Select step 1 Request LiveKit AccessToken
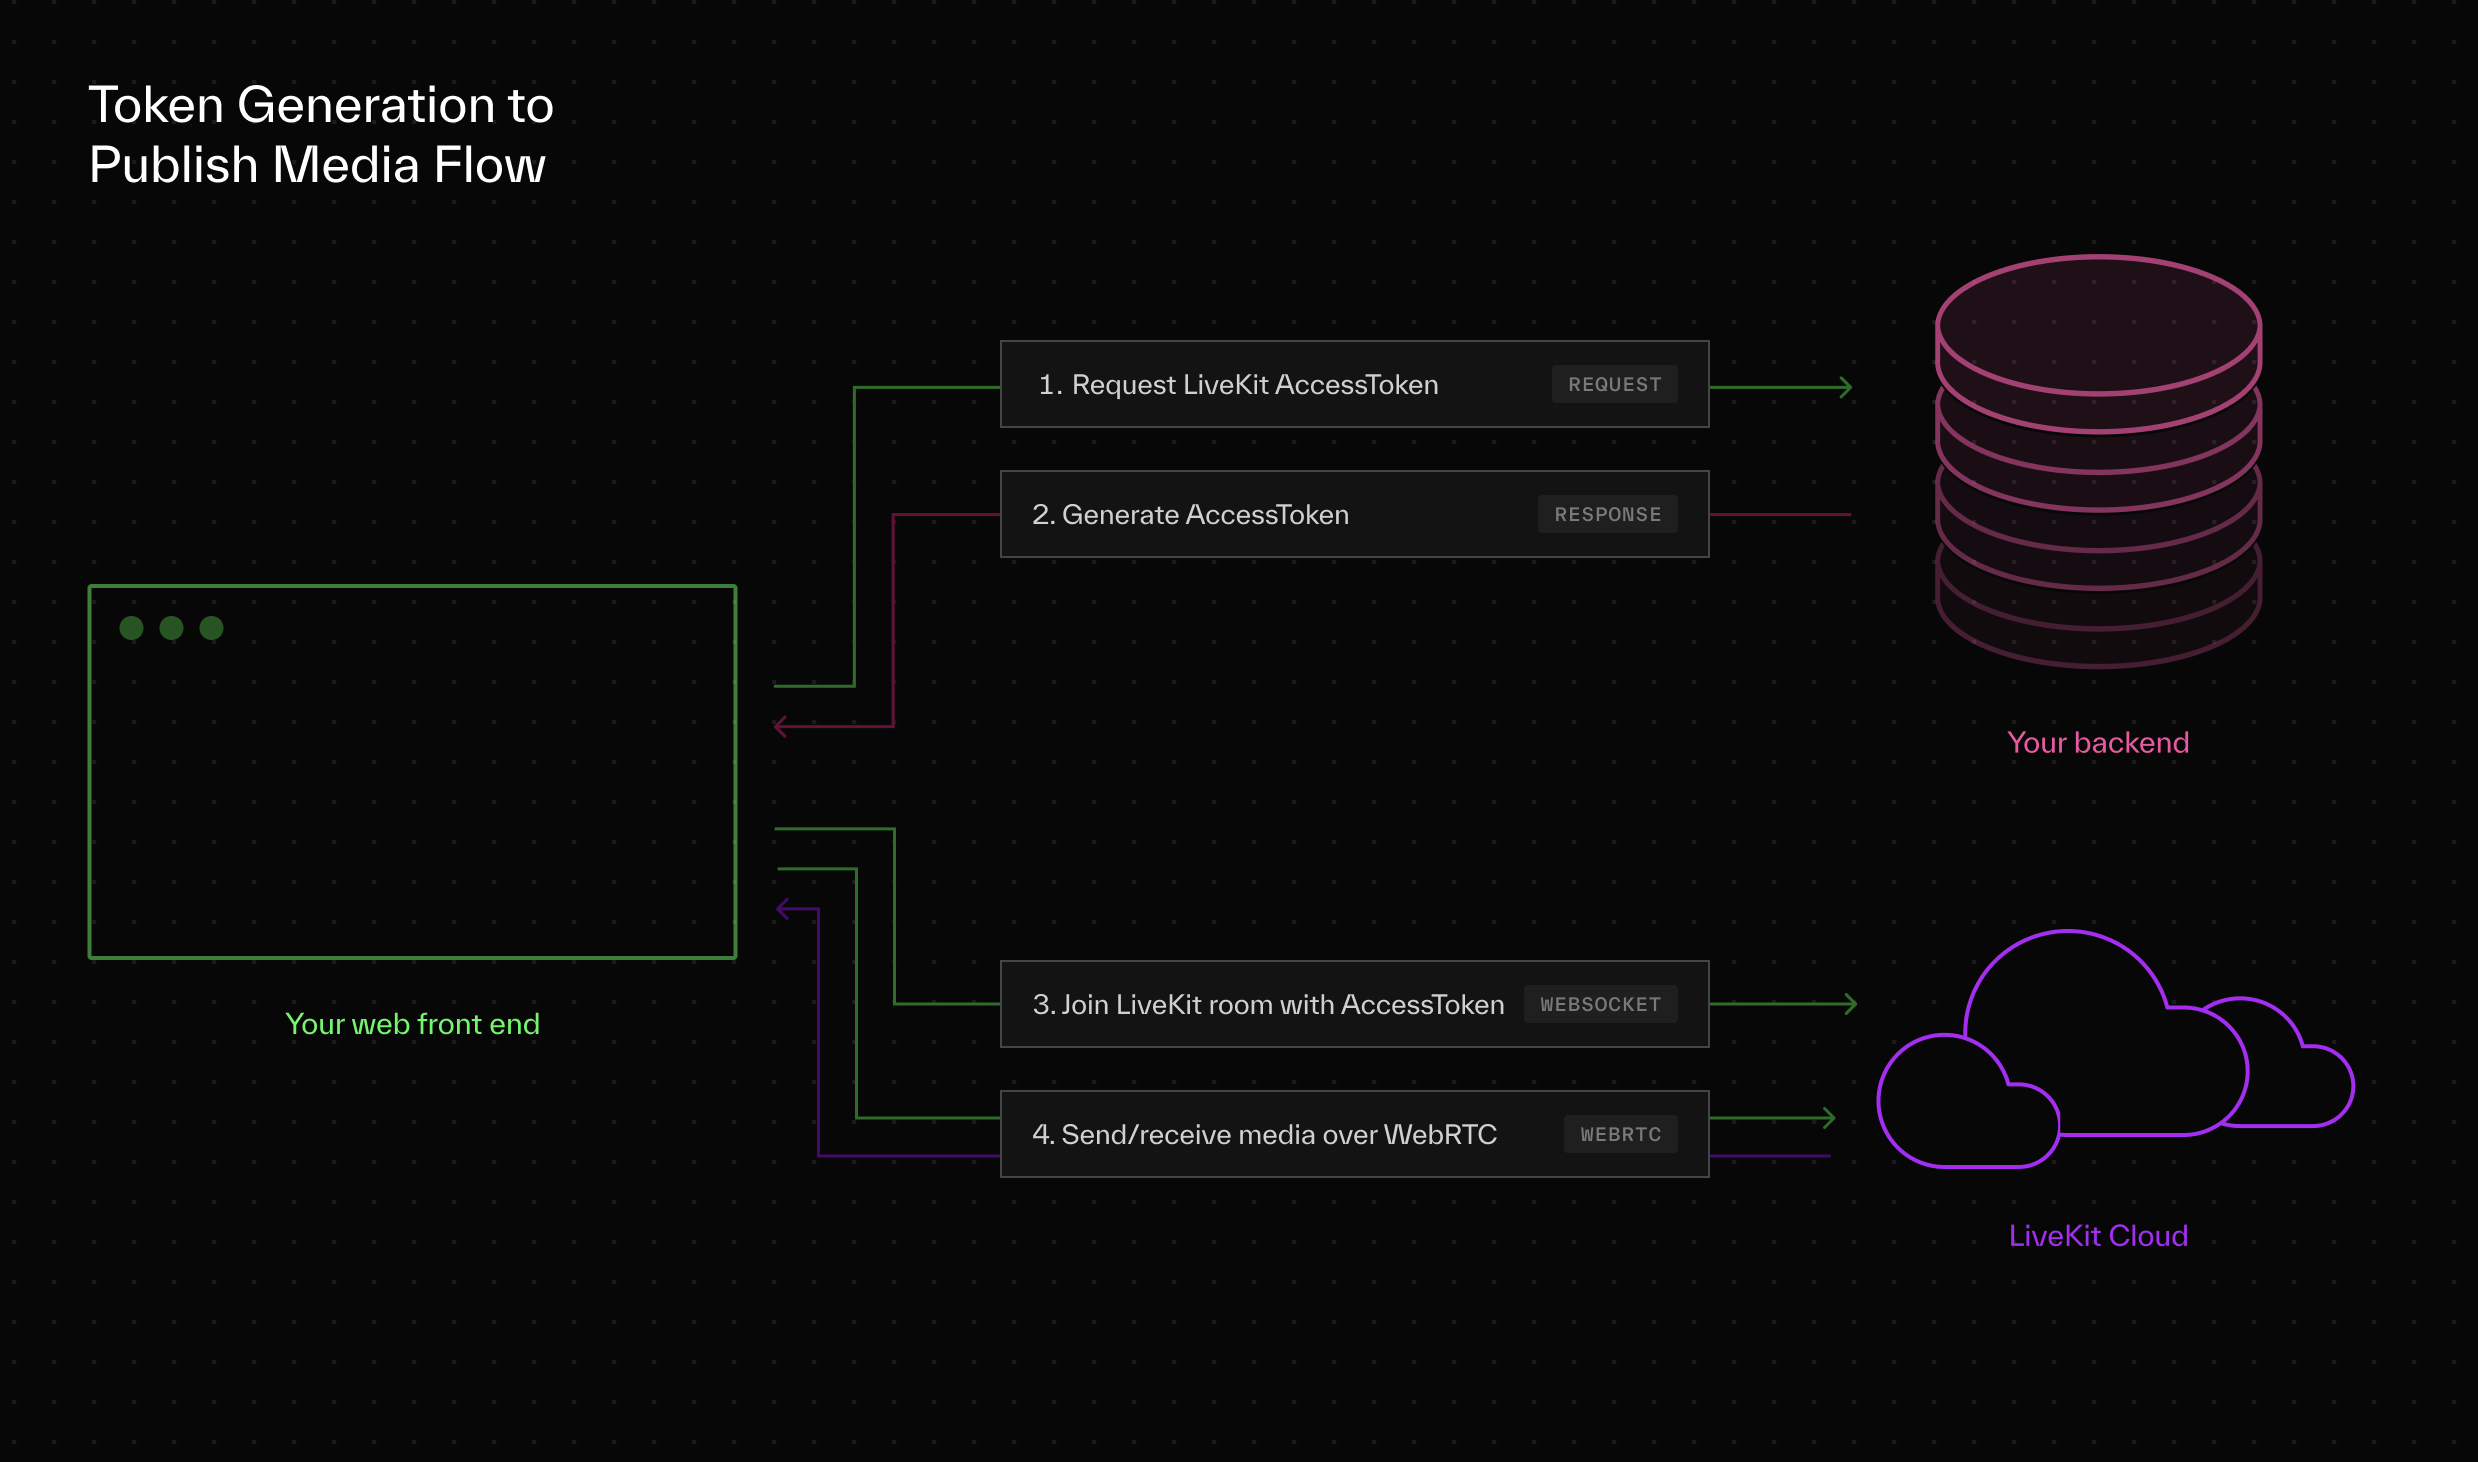The width and height of the screenshot is (2478, 1462). [x=1238, y=385]
